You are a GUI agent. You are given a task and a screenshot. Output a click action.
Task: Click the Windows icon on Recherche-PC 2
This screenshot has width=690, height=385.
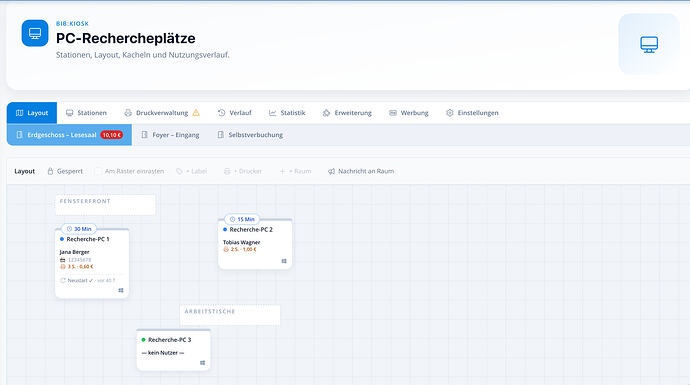tap(284, 261)
